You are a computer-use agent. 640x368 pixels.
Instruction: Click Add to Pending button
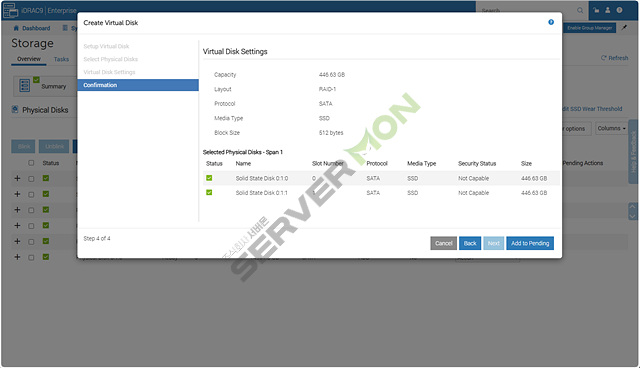click(530, 243)
